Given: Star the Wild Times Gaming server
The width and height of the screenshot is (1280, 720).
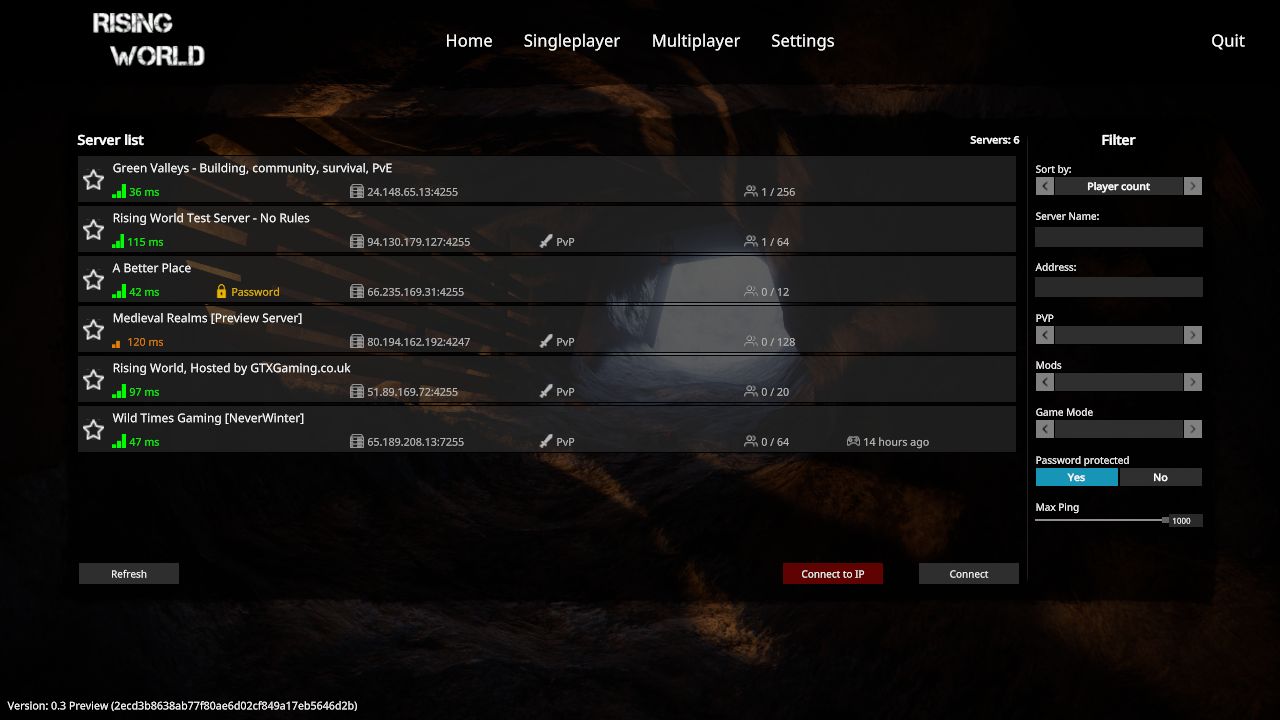Looking at the screenshot, I should (93, 430).
